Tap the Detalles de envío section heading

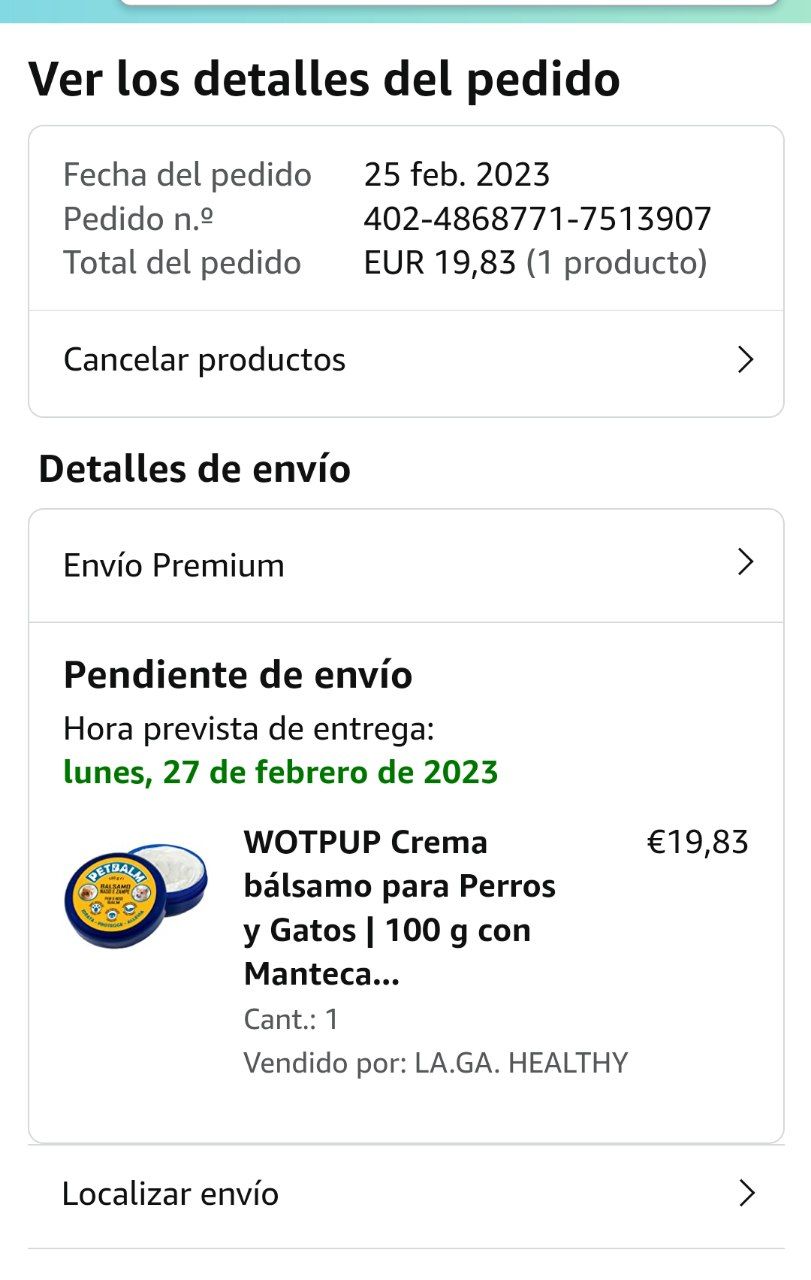click(x=194, y=469)
